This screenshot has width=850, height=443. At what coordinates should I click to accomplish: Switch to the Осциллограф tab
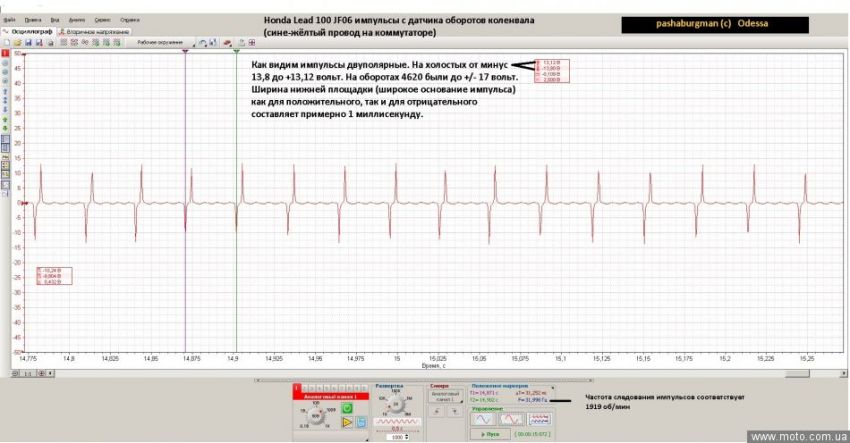(x=28, y=31)
